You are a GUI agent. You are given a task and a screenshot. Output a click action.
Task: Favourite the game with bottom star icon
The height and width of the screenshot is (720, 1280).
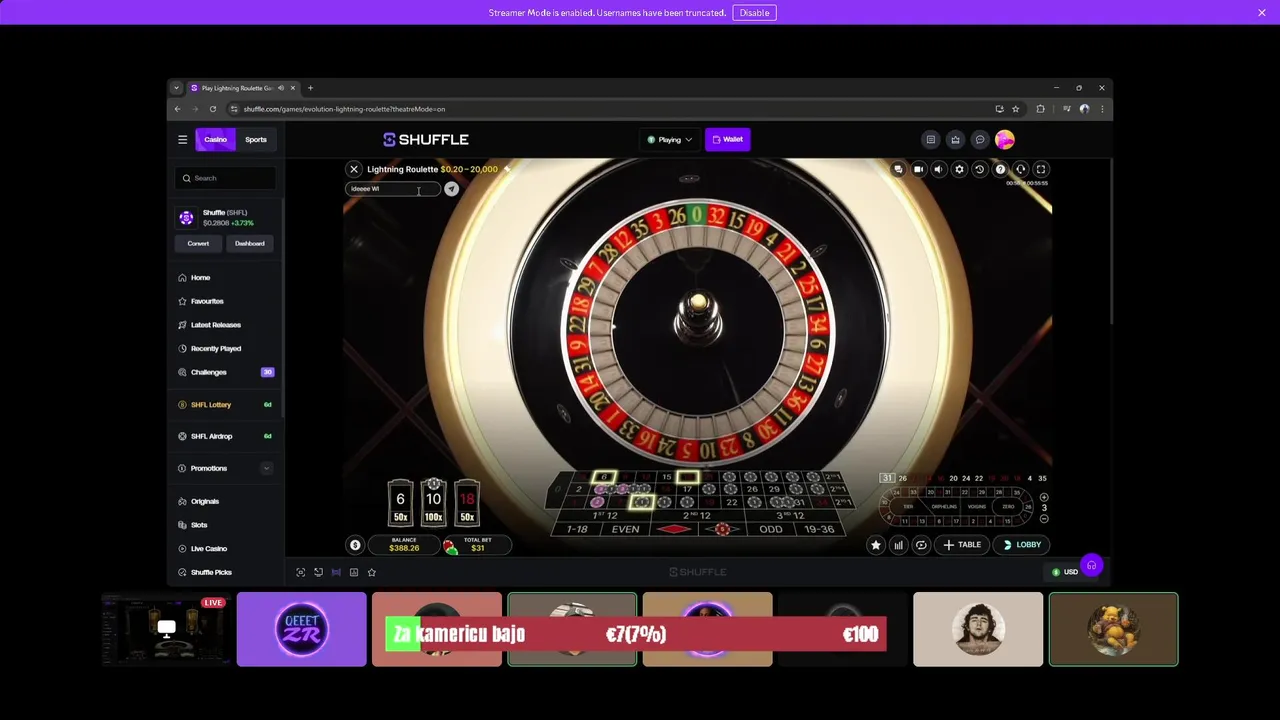tap(372, 572)
